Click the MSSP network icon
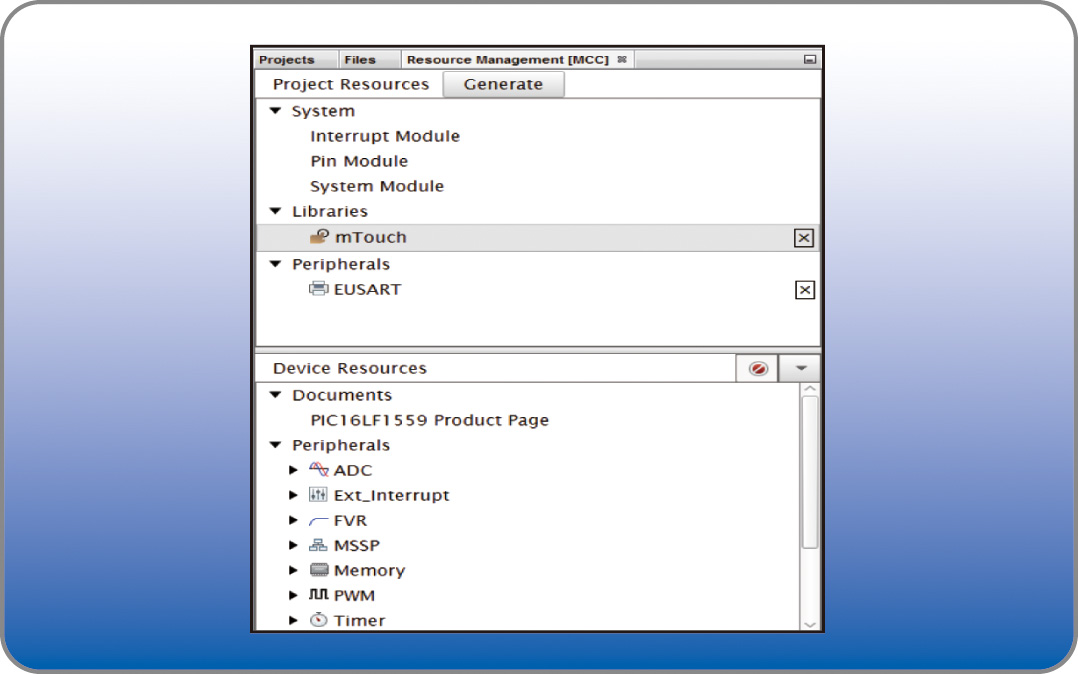The height and width of the screenshot is (674, 1078). pyautogui.click(x=319, y=546)
